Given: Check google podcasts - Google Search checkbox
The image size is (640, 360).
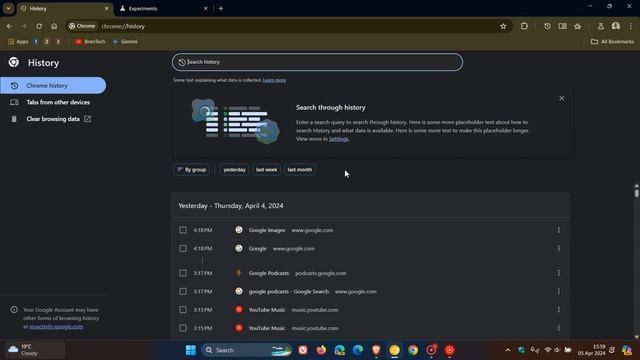Looking at the screenshot, I should 183,291.
